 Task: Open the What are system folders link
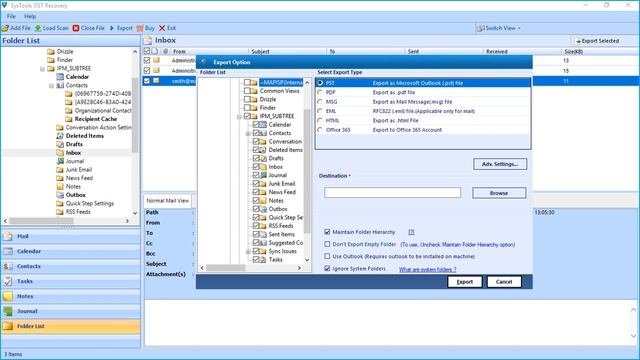427,269
